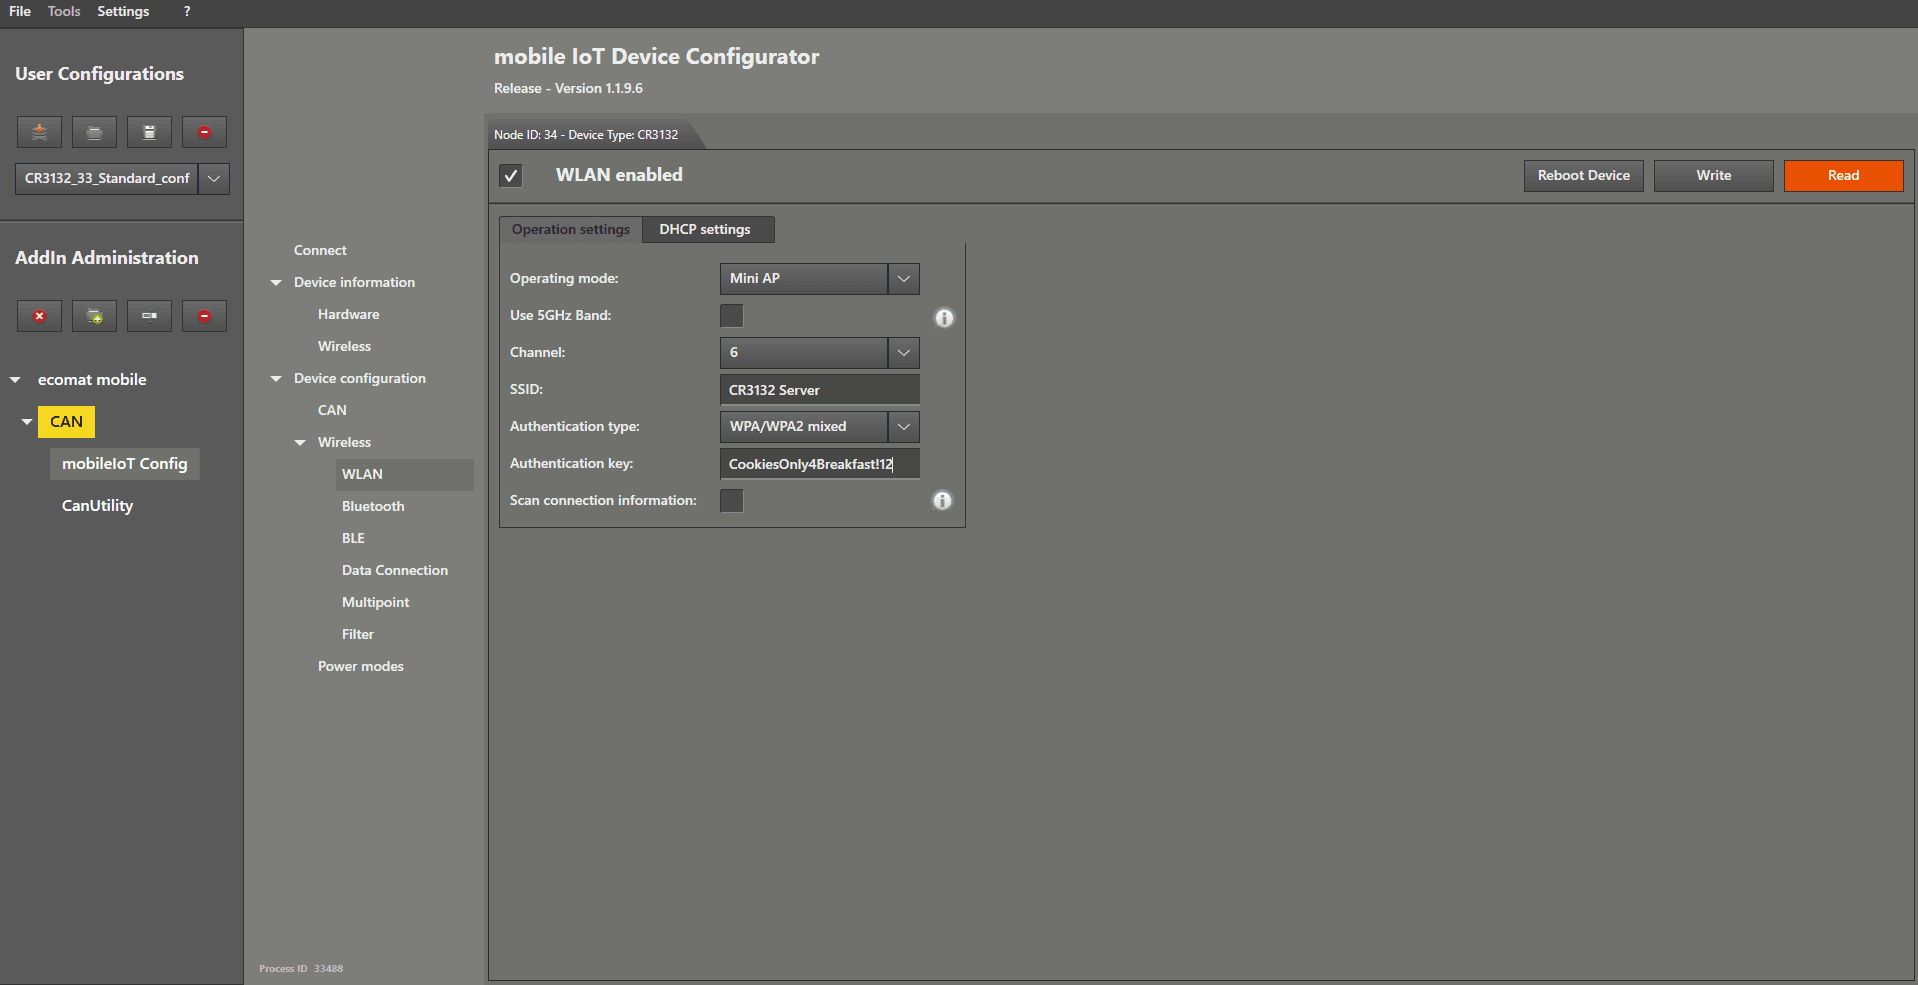Enable the Use 5GHz Band checkbox

731,316
